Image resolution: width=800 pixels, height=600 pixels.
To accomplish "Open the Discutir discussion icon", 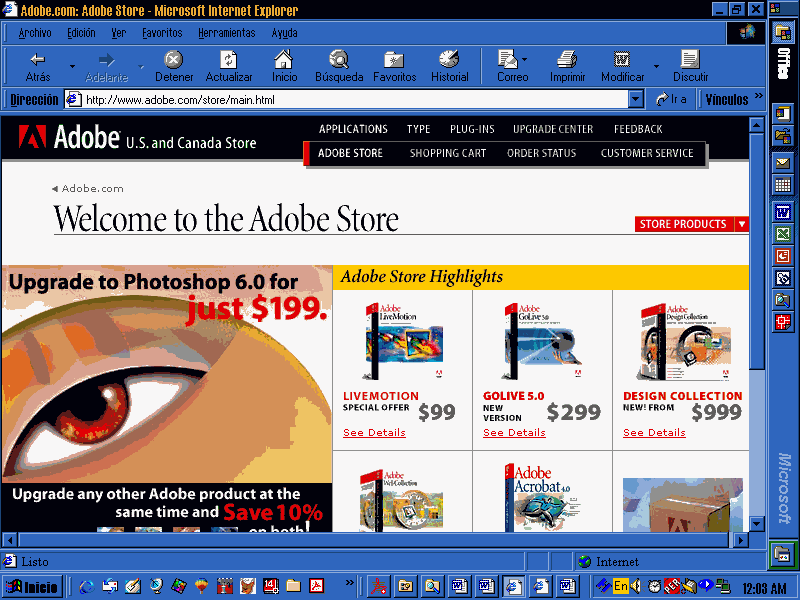I will click(690, 60).
